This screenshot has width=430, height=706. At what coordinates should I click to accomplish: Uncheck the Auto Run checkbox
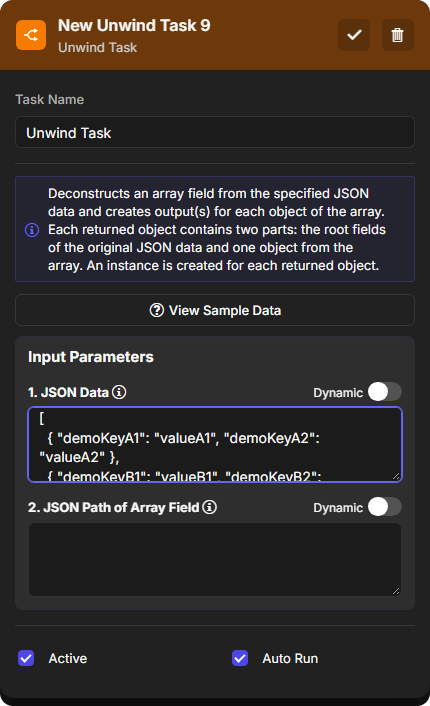coord(240,658)
